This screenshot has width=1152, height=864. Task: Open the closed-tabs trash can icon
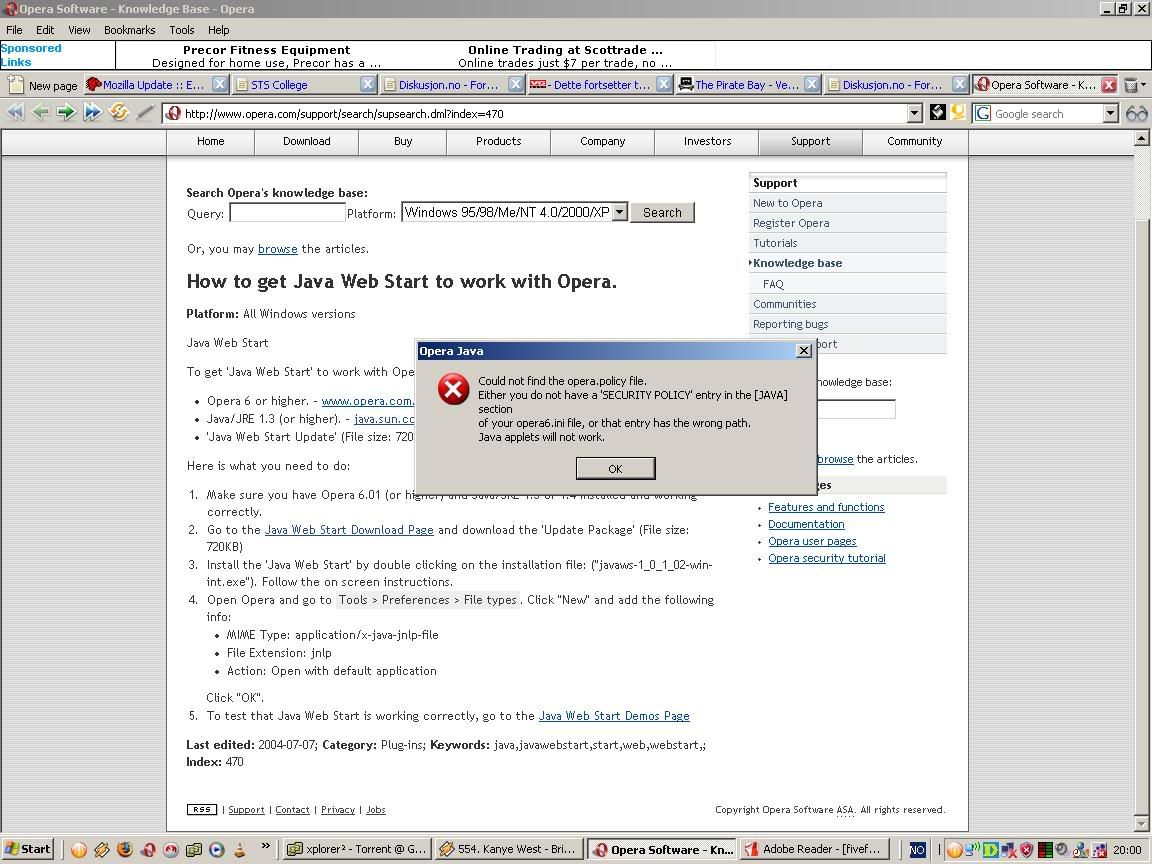1131,85
